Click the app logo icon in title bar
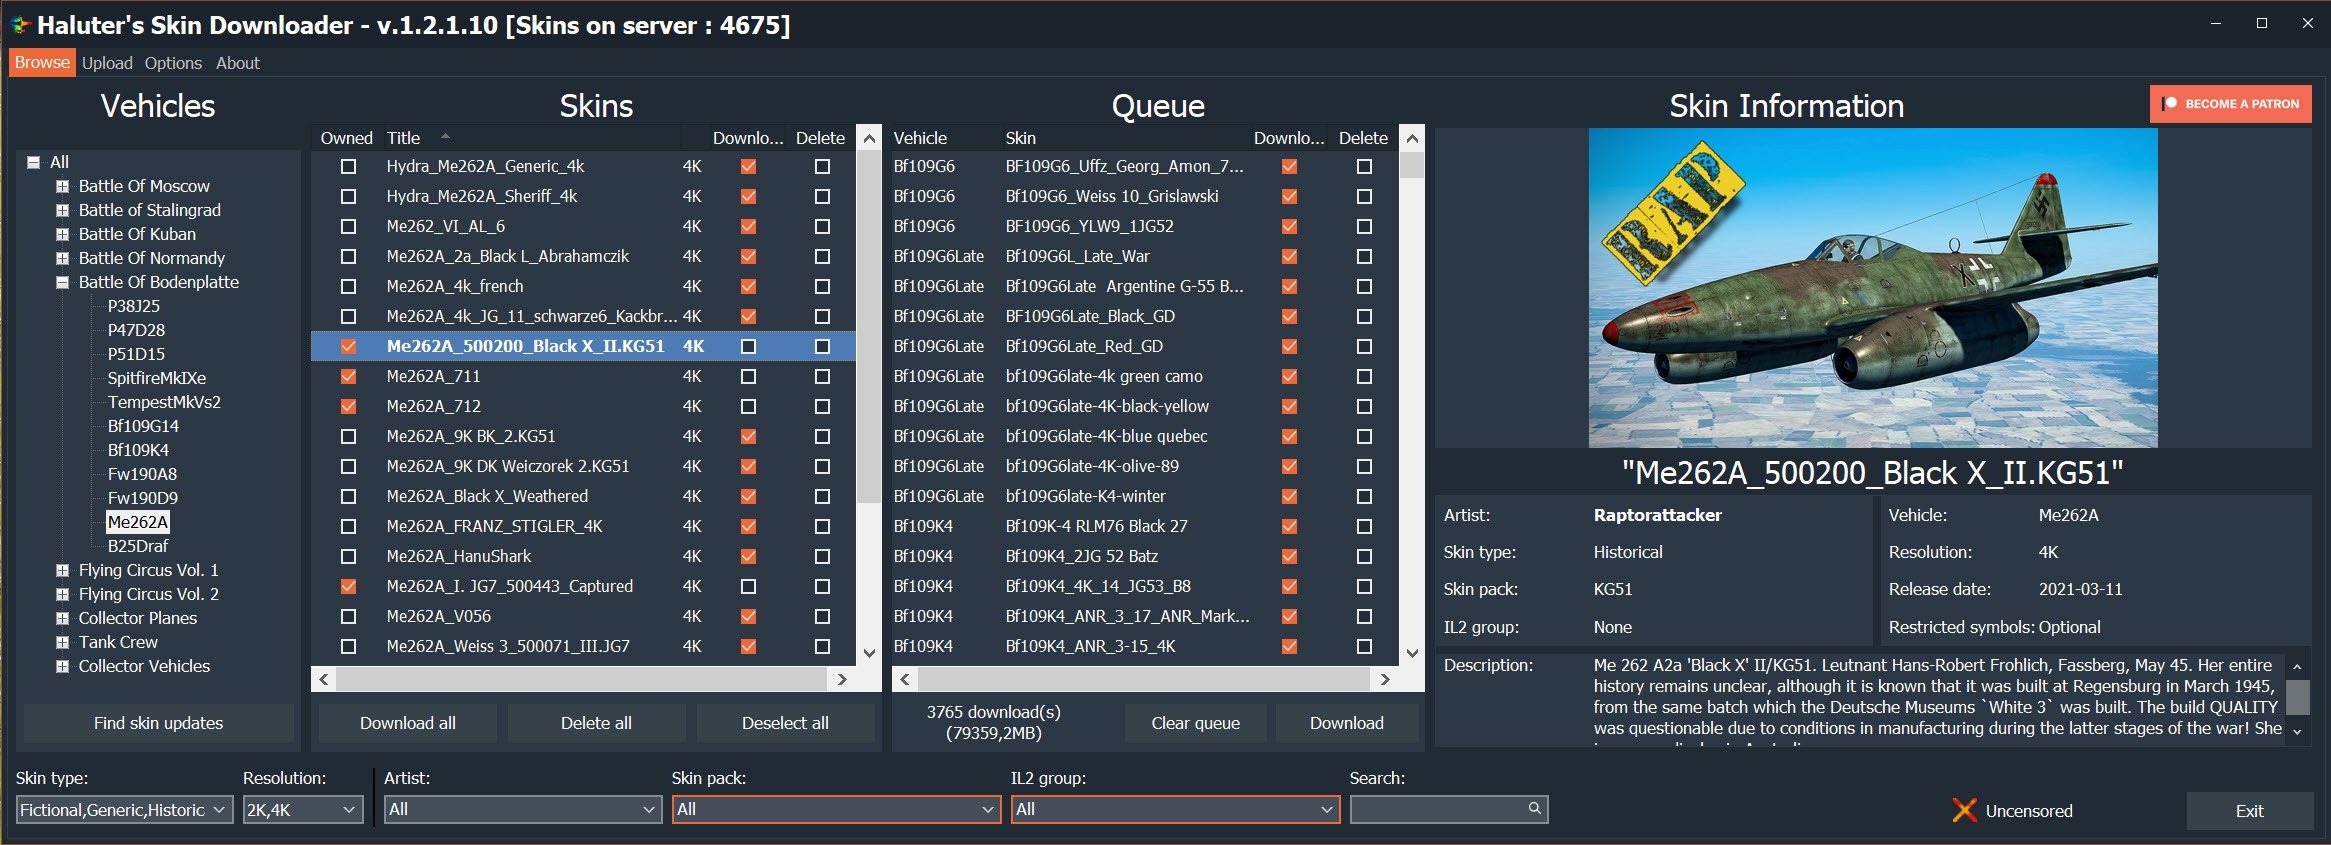Image resolution: width=2331 pixels, height=845 pixels. pyautogui.click(x=21, y=25)
